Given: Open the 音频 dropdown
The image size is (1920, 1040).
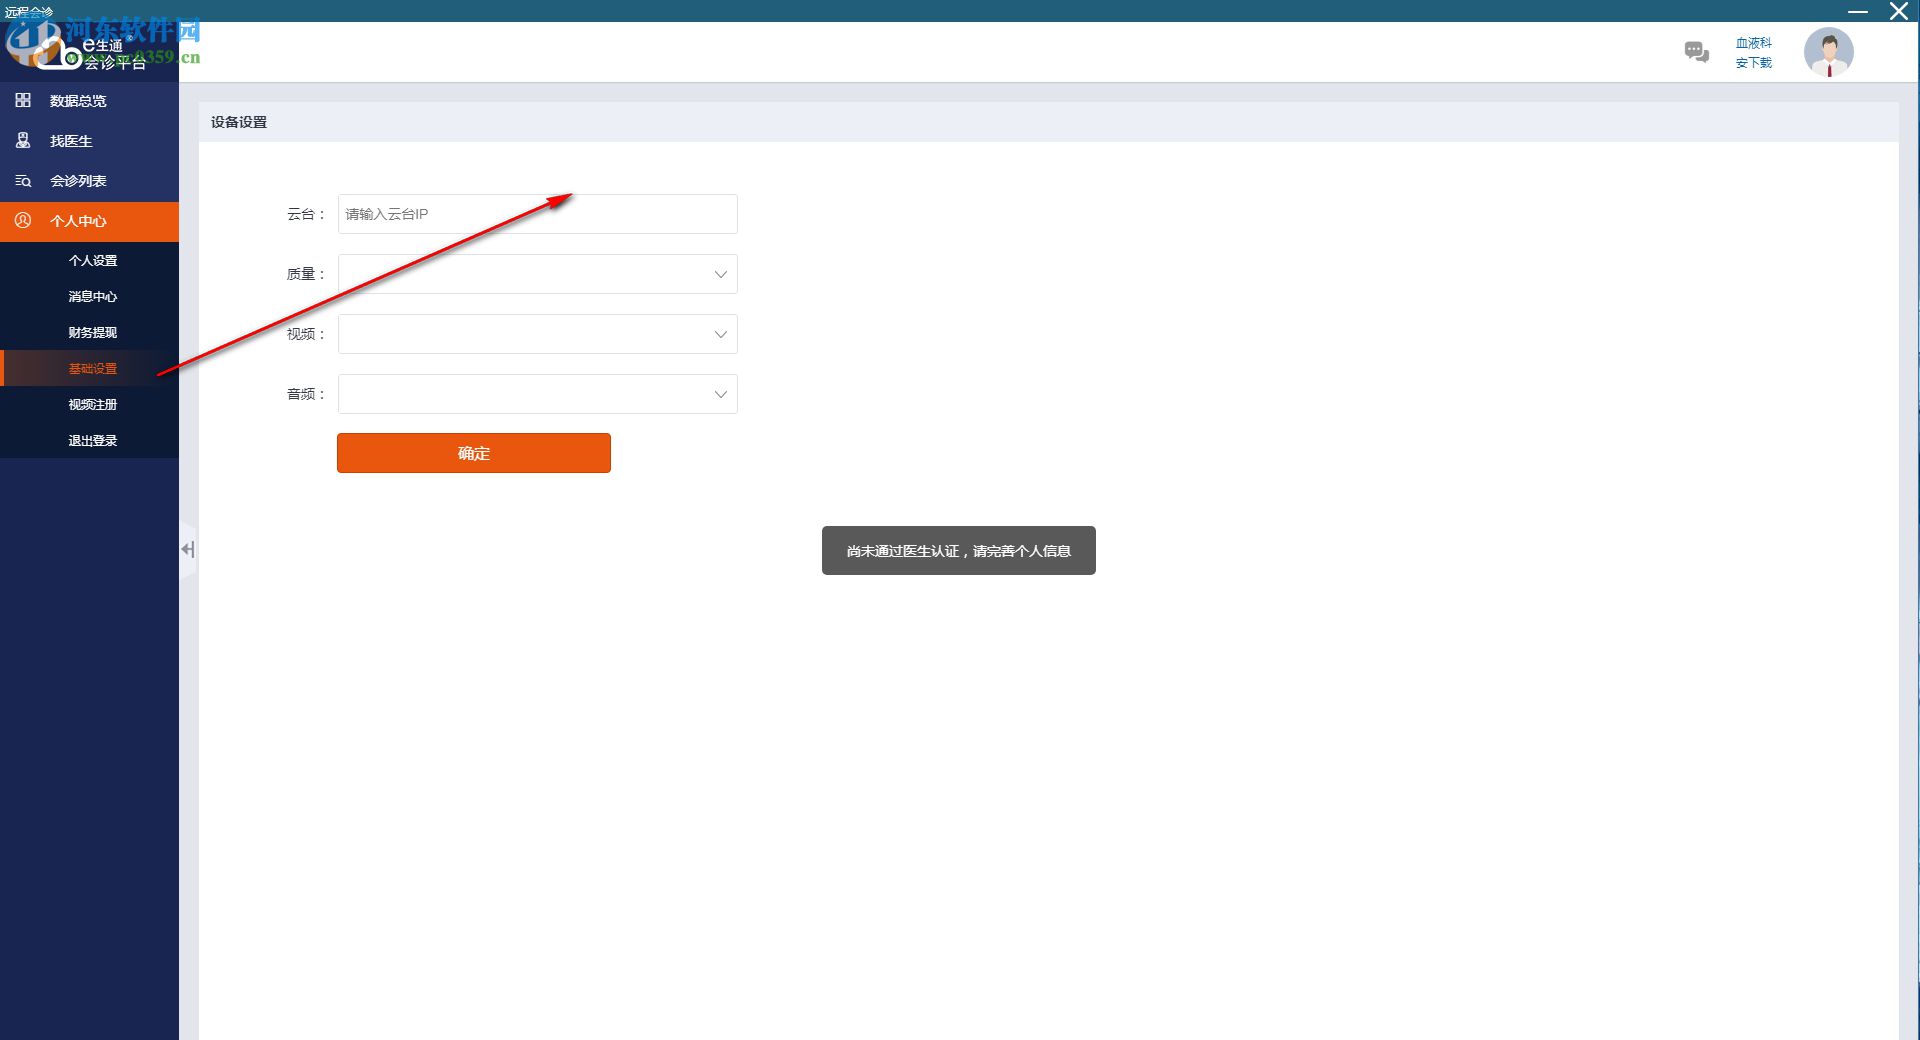Looking at the screenshot, I should pyautogui.click(x=537, y=394).
